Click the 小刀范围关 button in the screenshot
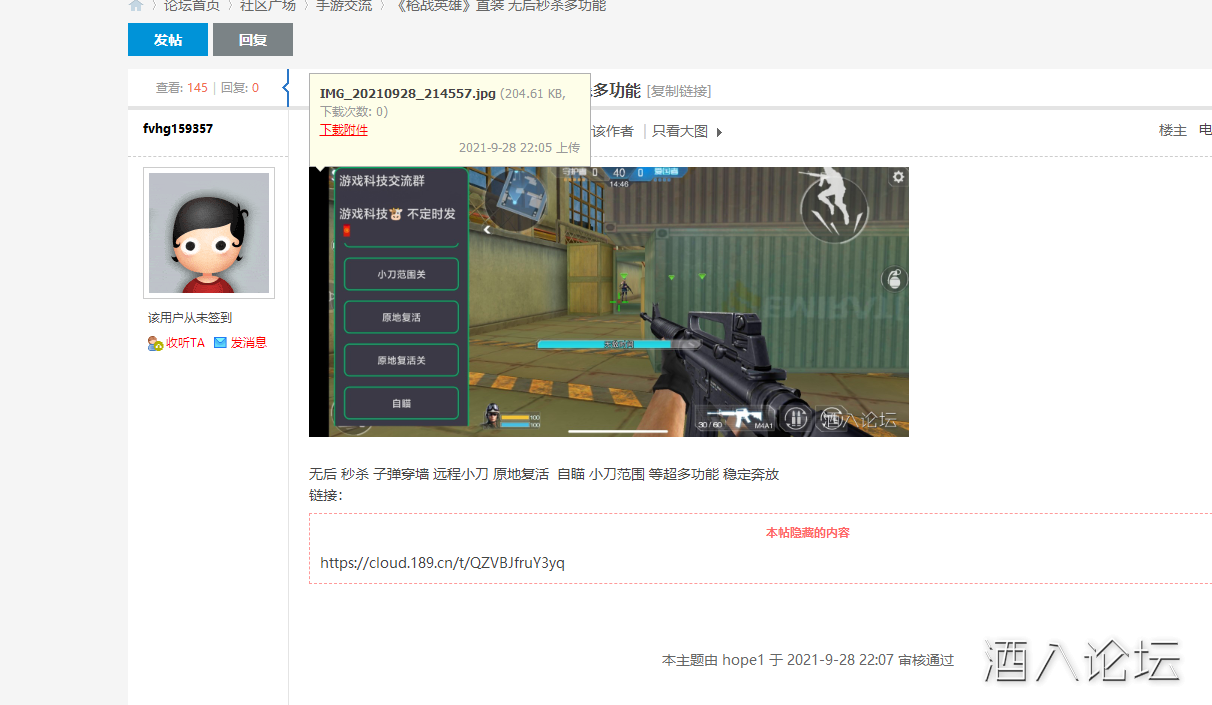Screen dimensions: 1212x705 [401, 274]
